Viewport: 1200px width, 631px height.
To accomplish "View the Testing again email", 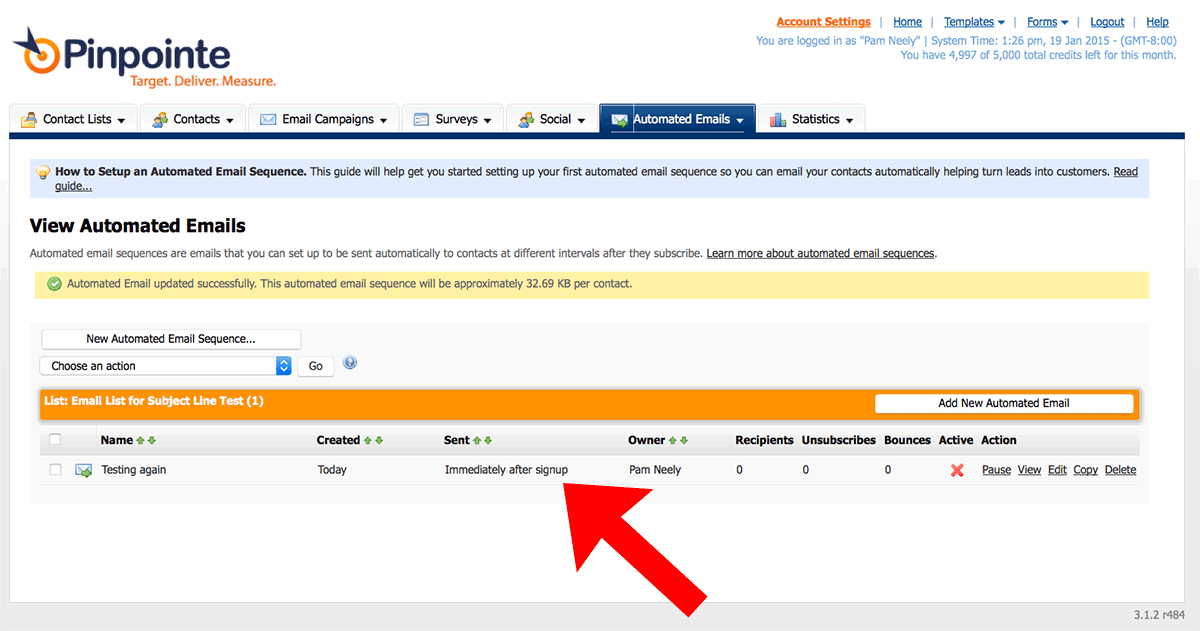I will tap(1029, 470).
